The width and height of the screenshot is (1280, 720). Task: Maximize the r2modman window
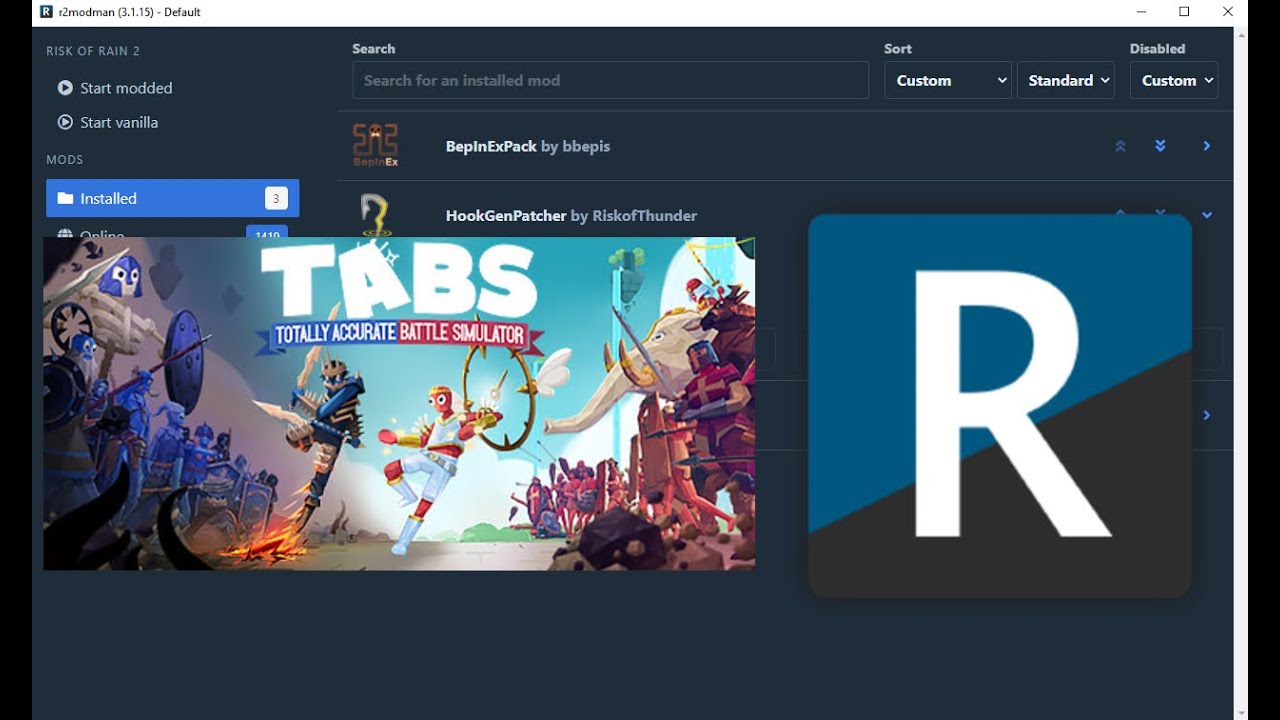coord(1184,12)
